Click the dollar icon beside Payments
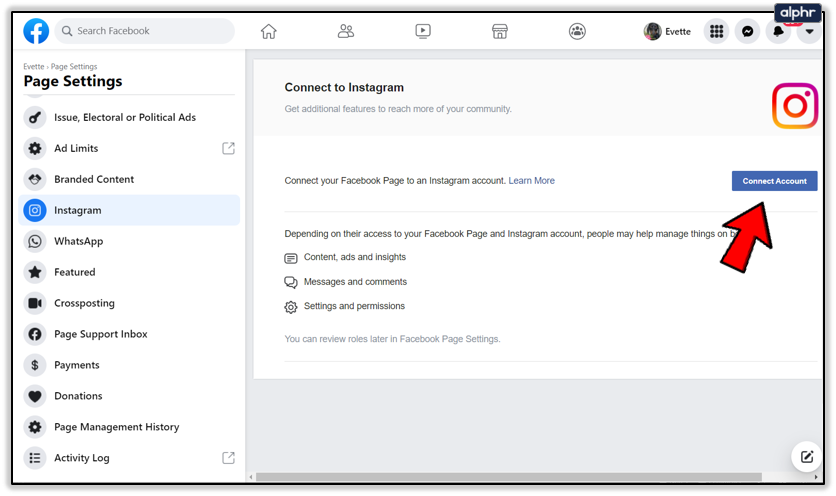 [35, 365]
